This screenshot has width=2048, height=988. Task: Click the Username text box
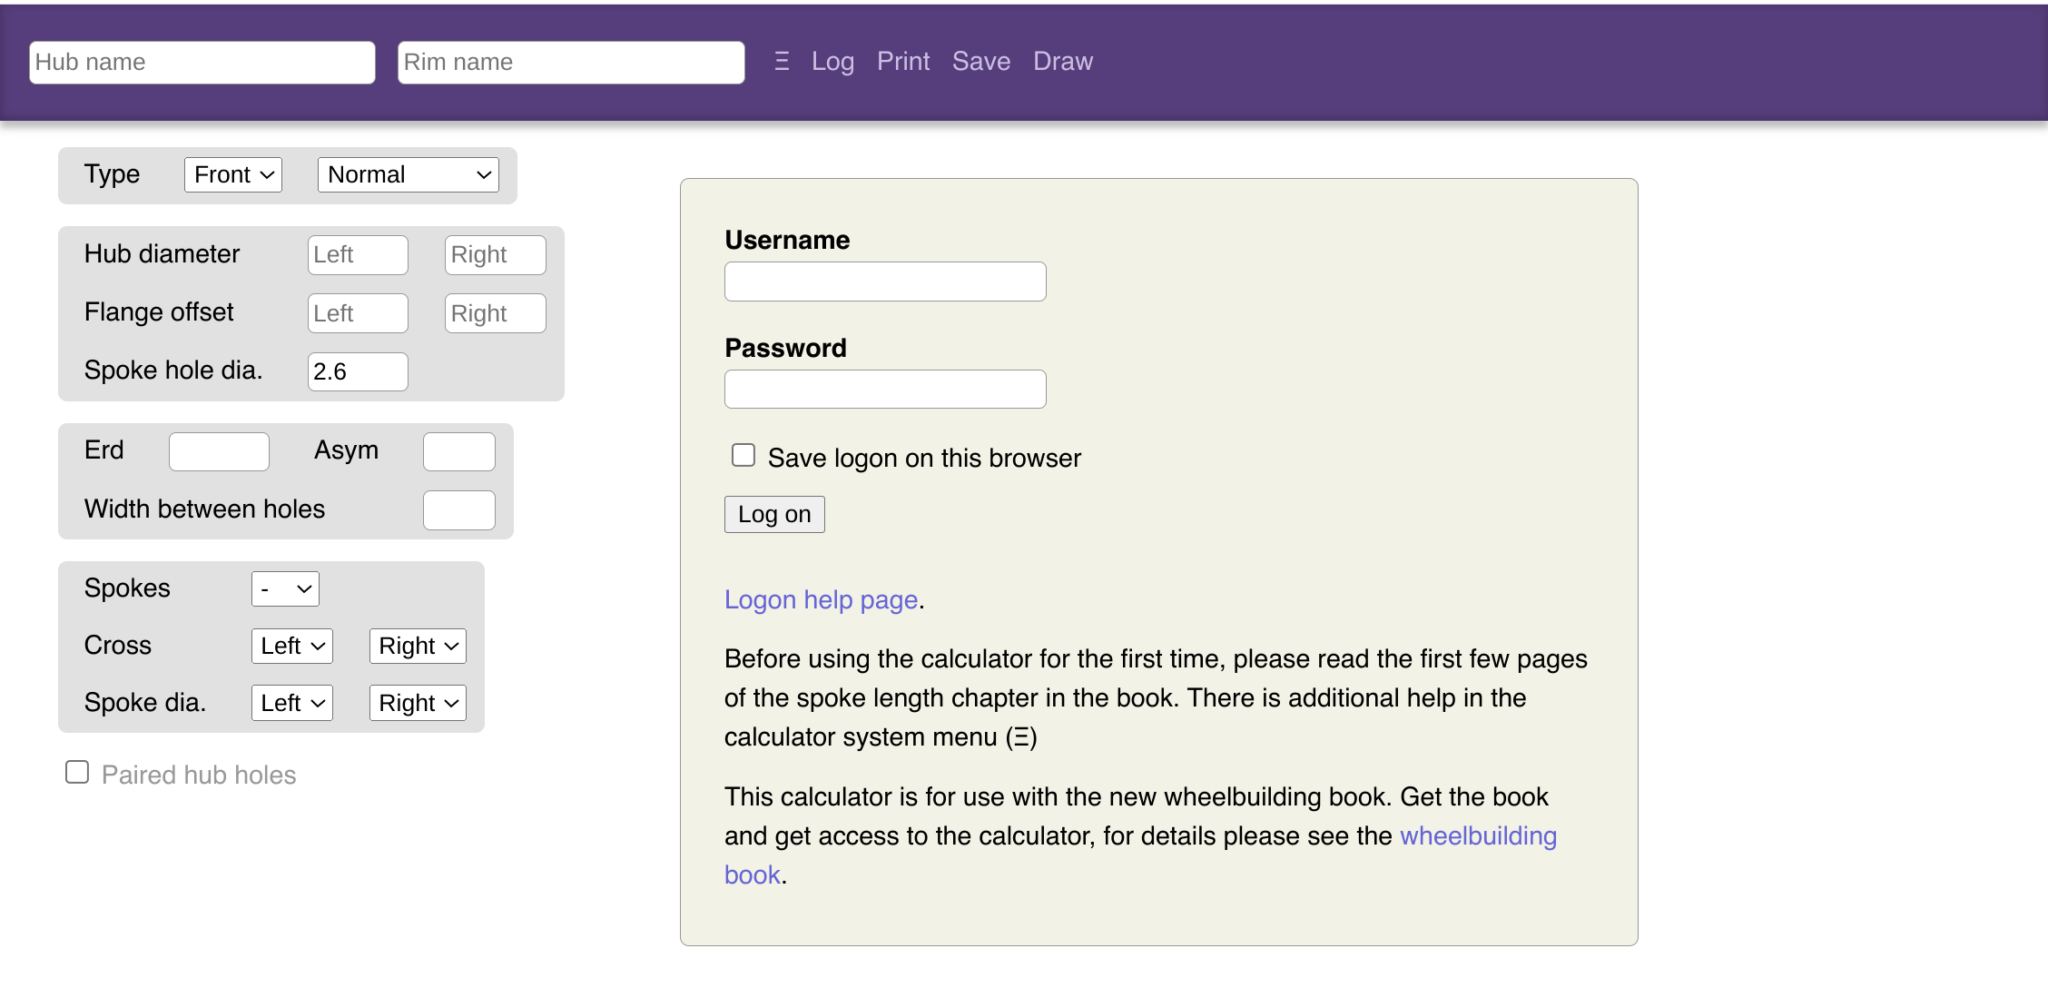885,282
